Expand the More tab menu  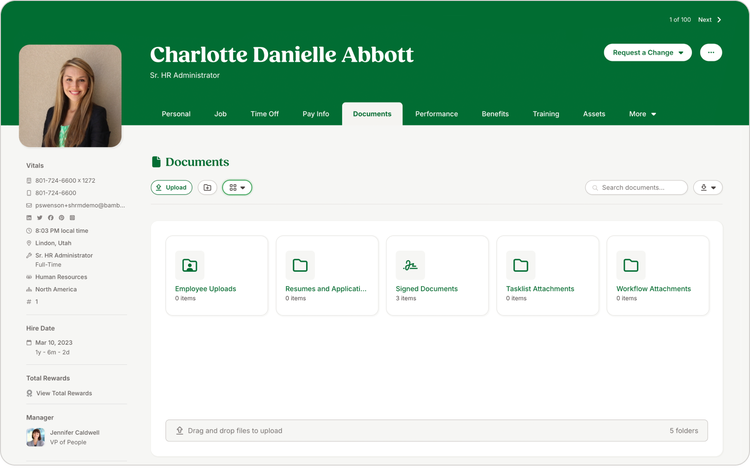pyautogui.click(x=642, y=114)
